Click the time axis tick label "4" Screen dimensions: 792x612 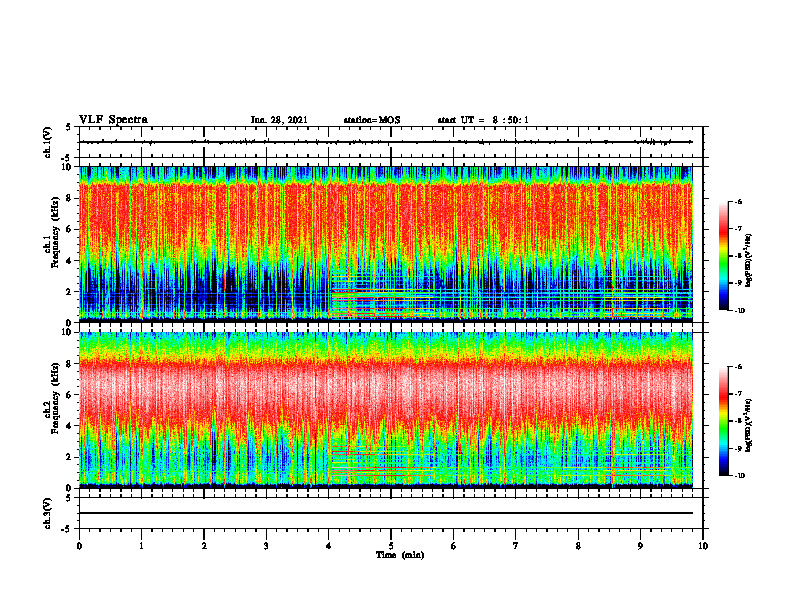pyautogui.click(x=329, y=546)
